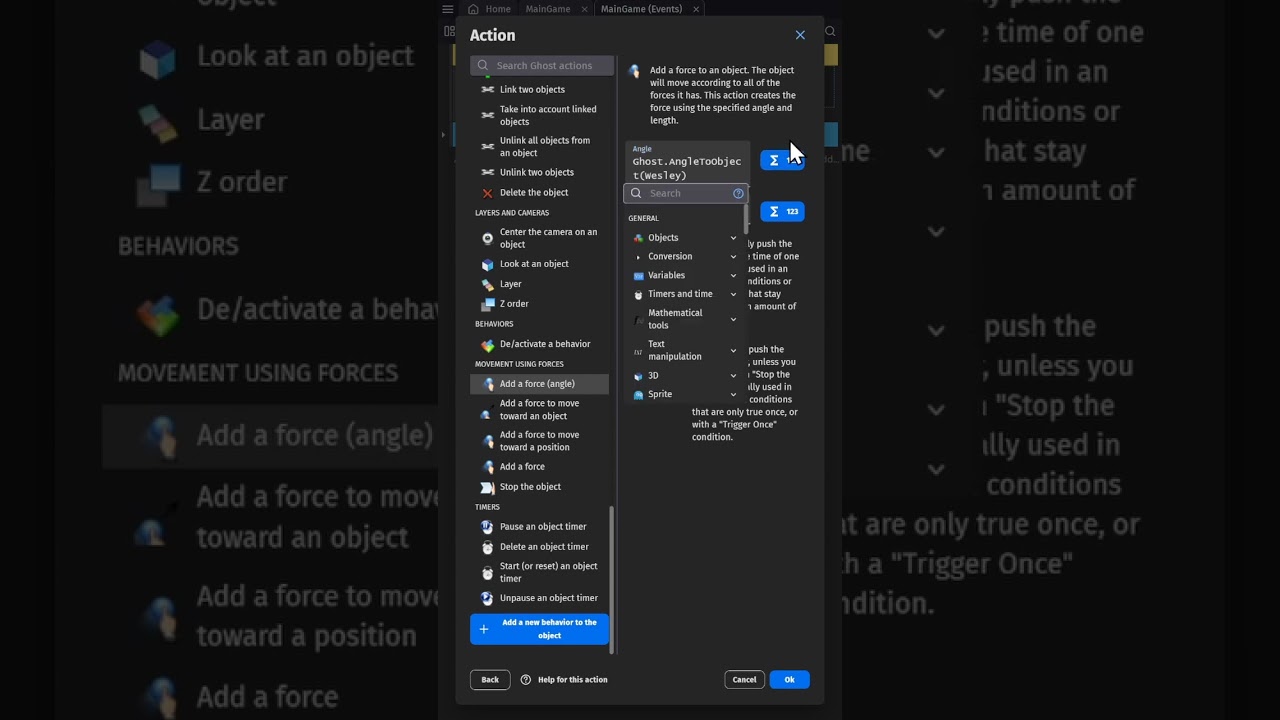Choose Take into account linked objects
The width and height of the screenshot is (1280, 720).
[539, 115]
